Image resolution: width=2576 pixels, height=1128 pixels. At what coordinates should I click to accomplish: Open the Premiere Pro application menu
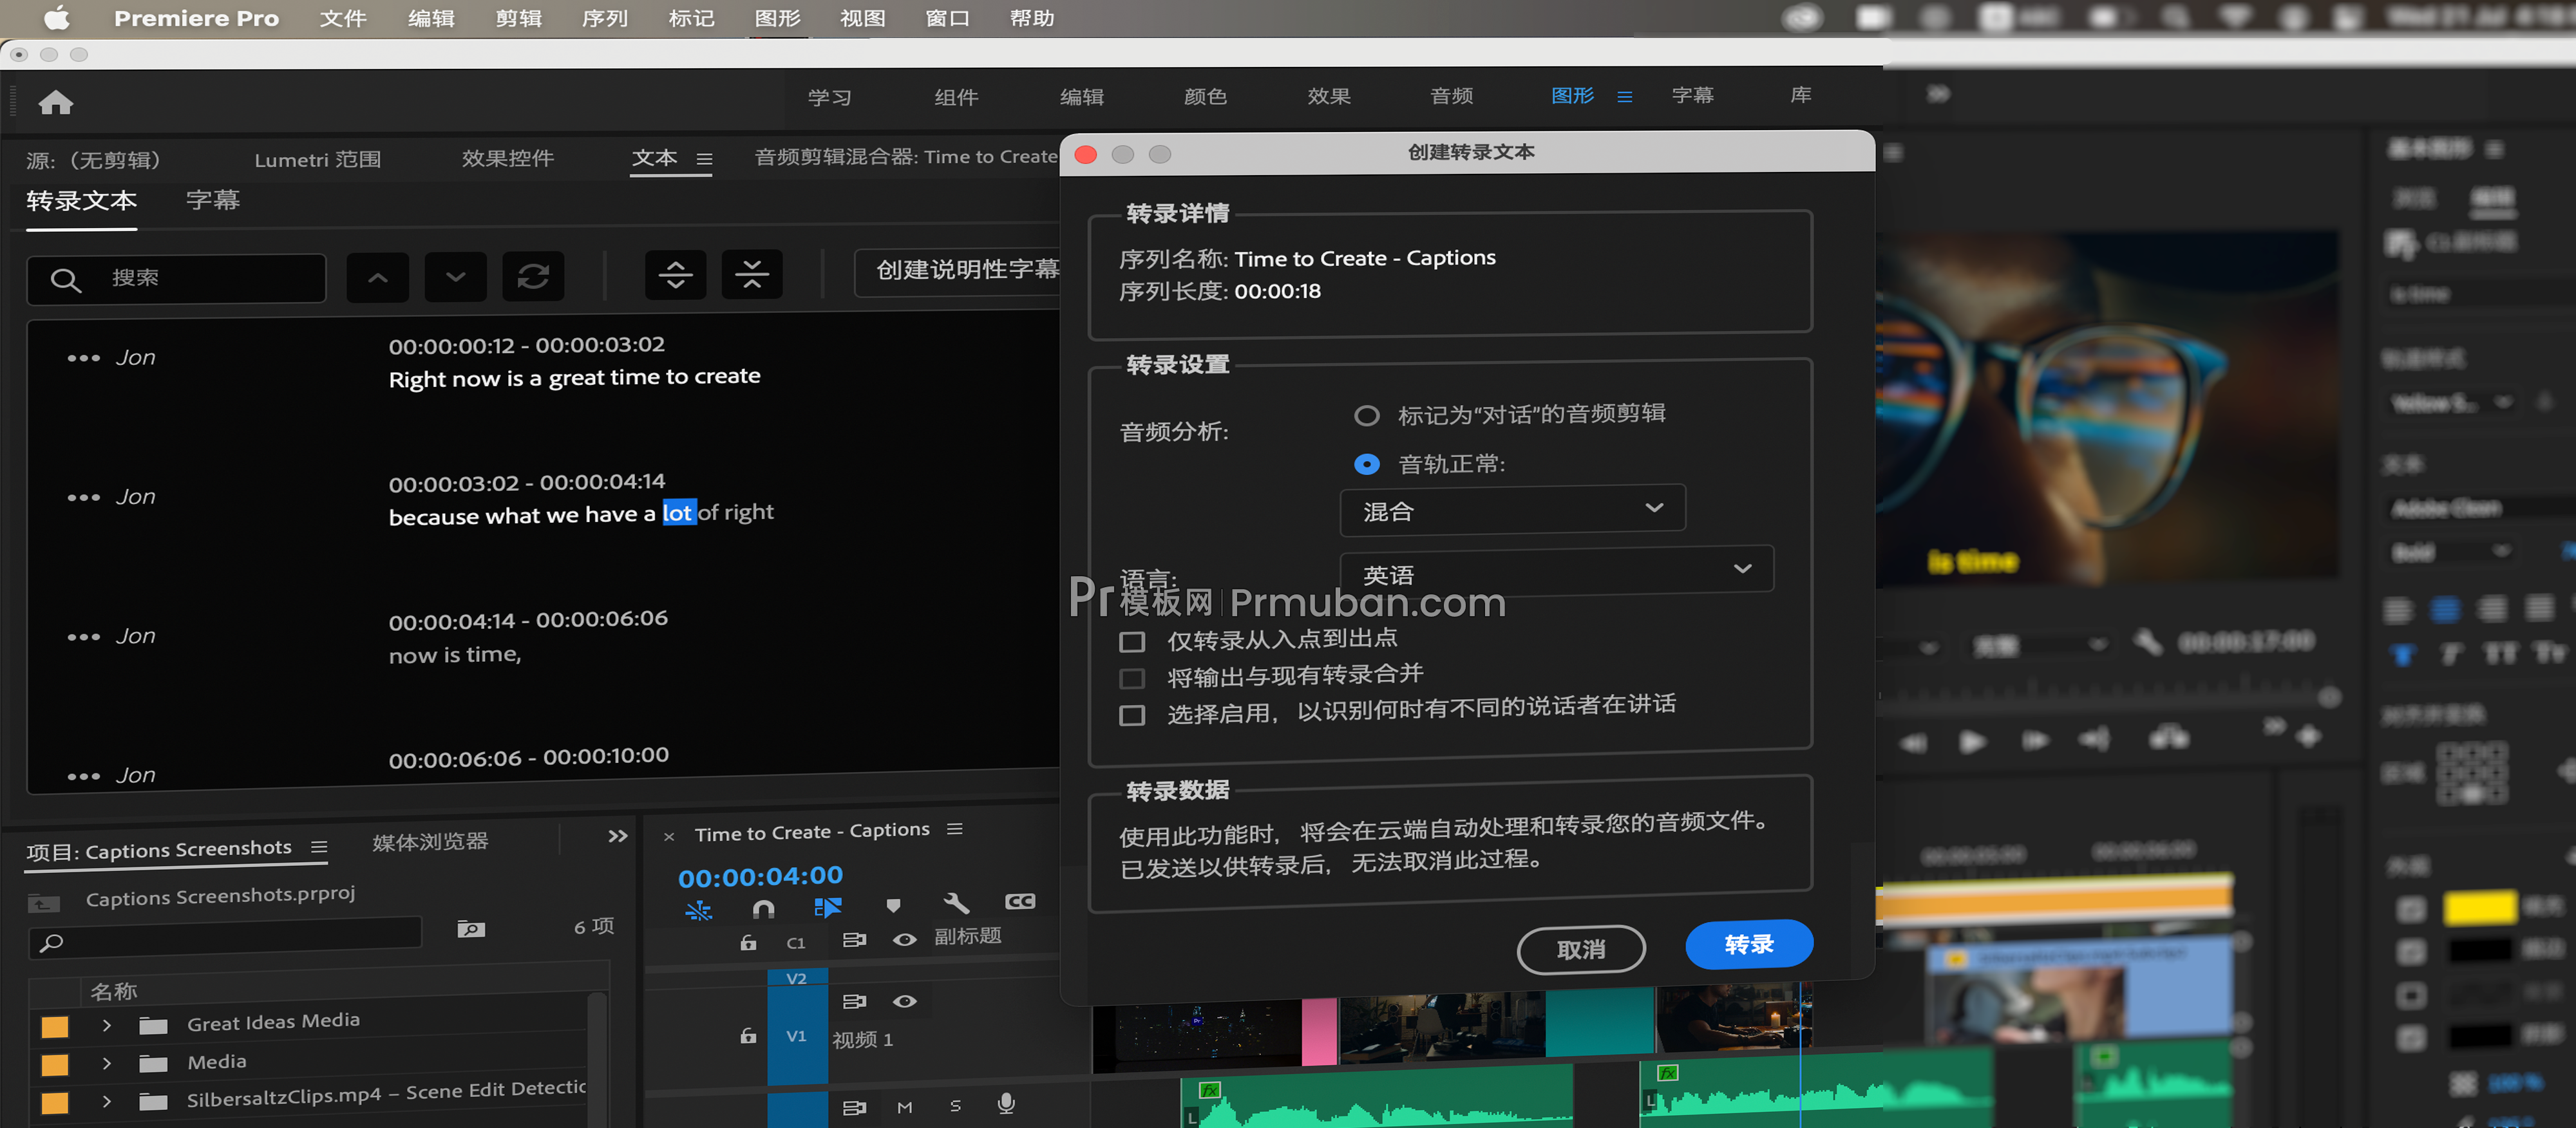click(x=196, y=18)
